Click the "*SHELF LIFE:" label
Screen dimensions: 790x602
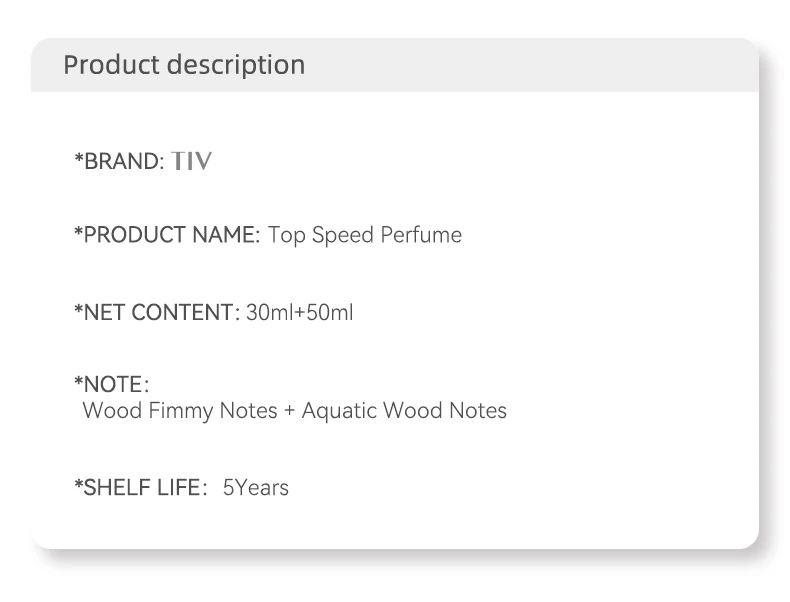[138, 488]
